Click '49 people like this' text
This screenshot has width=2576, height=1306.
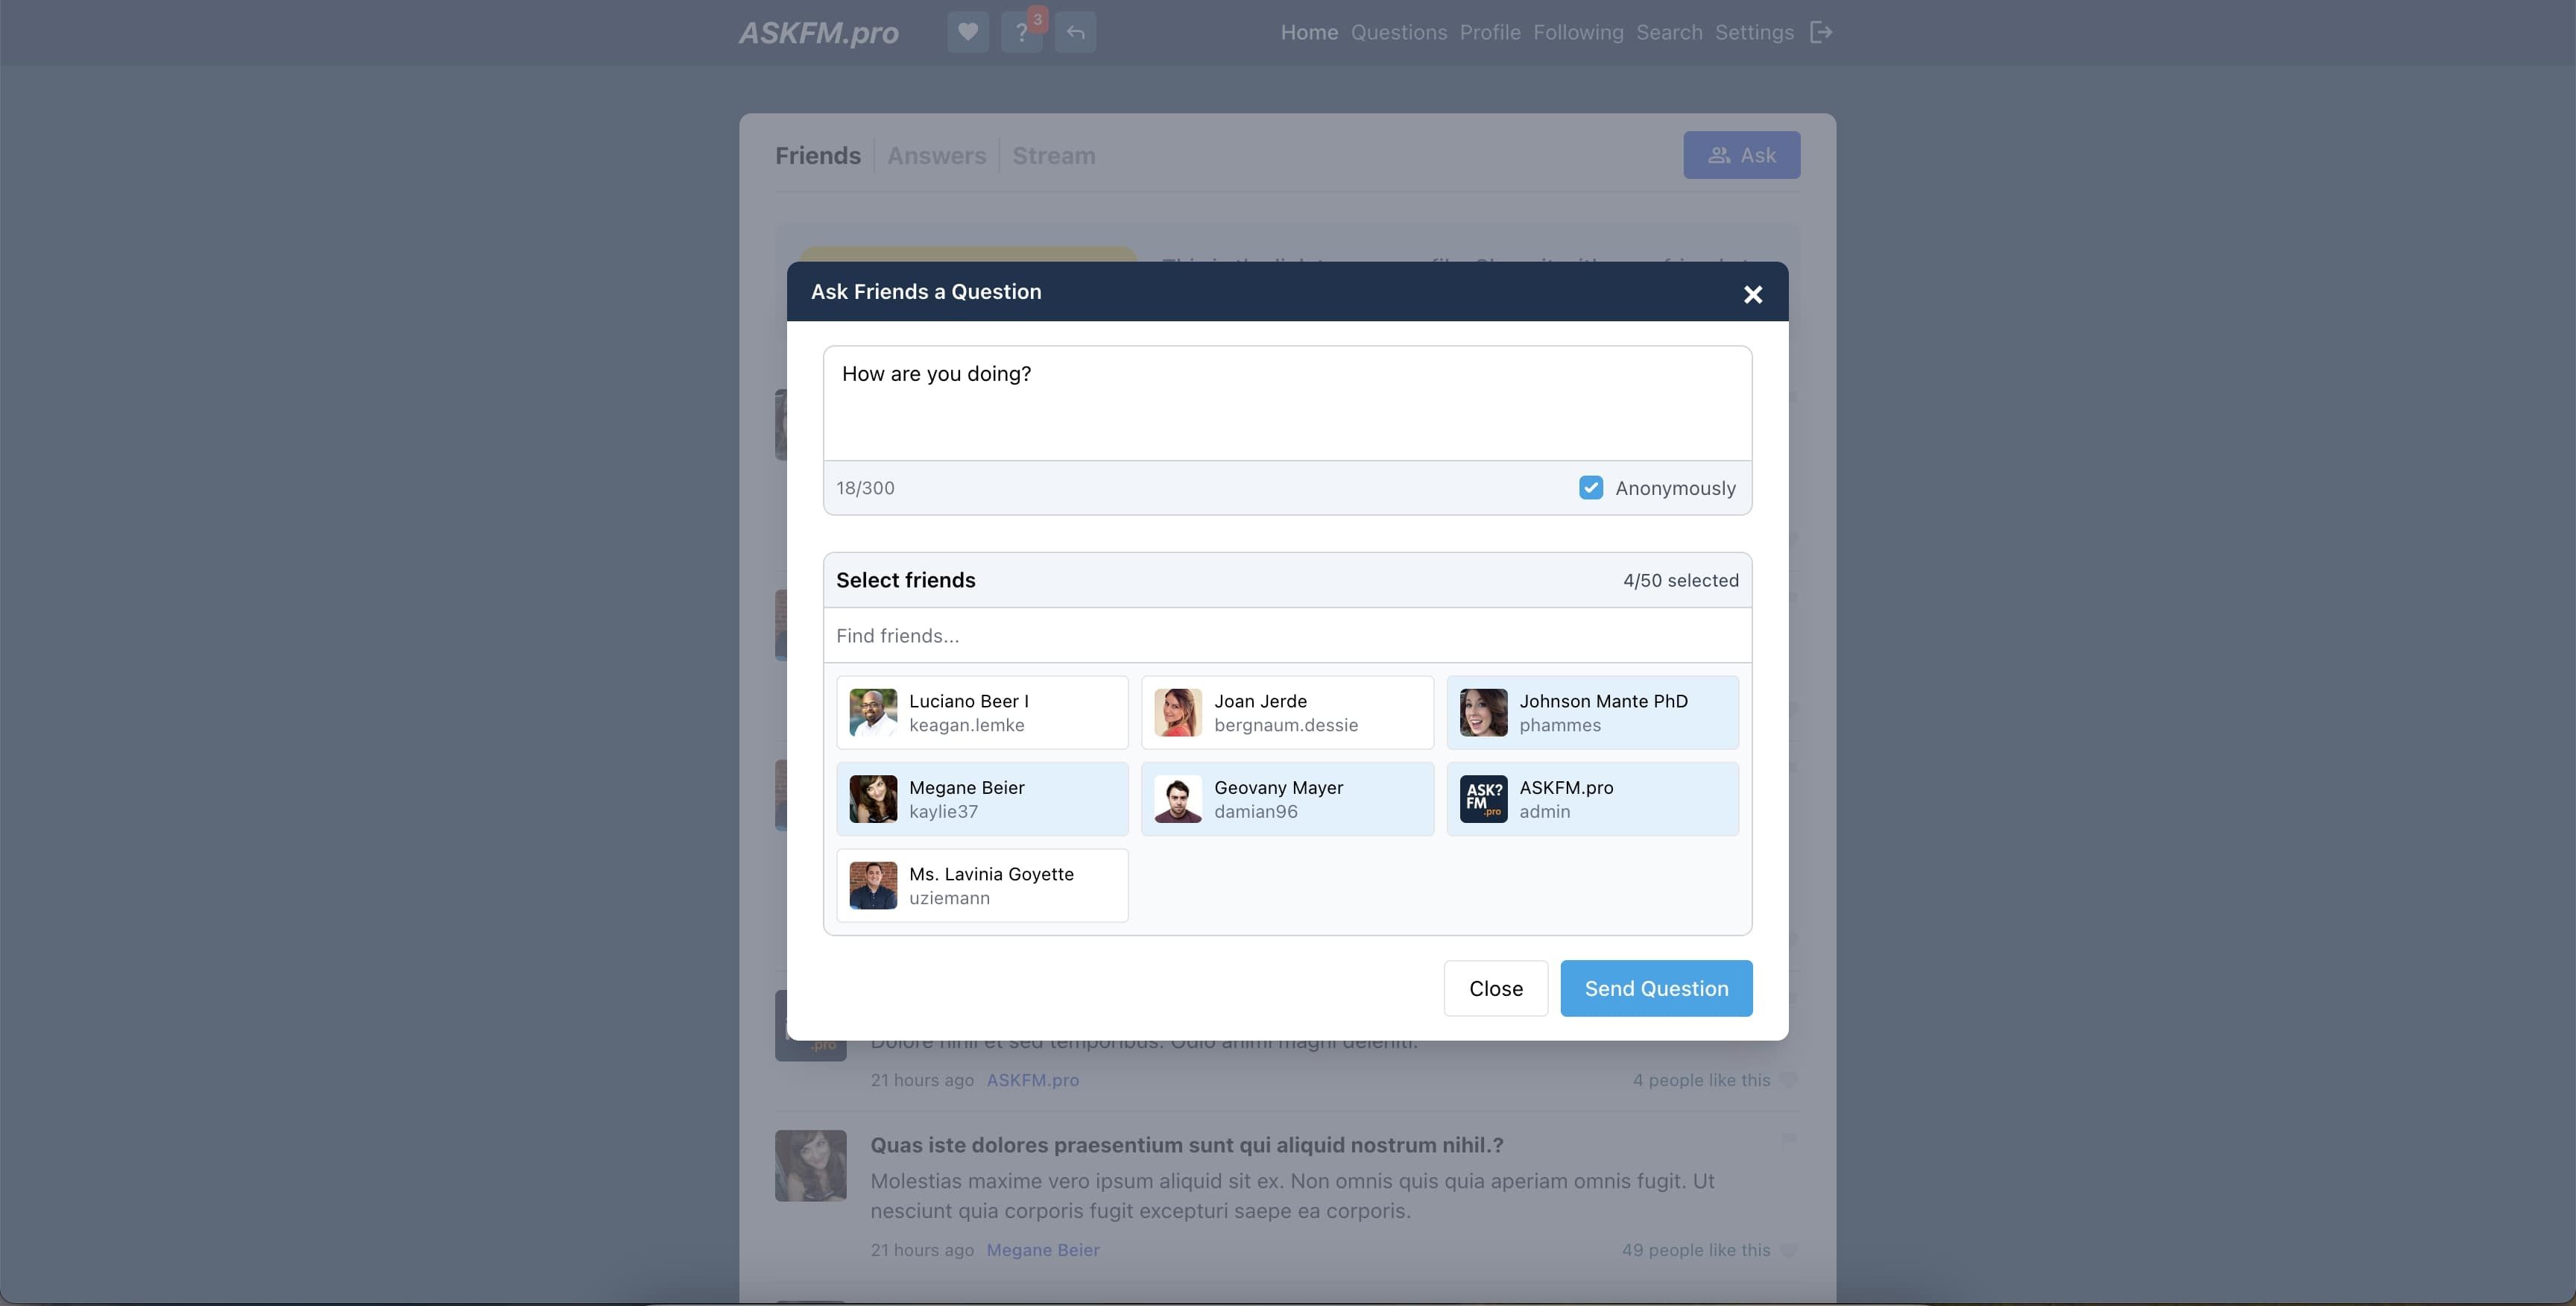coord(1695,1250)
